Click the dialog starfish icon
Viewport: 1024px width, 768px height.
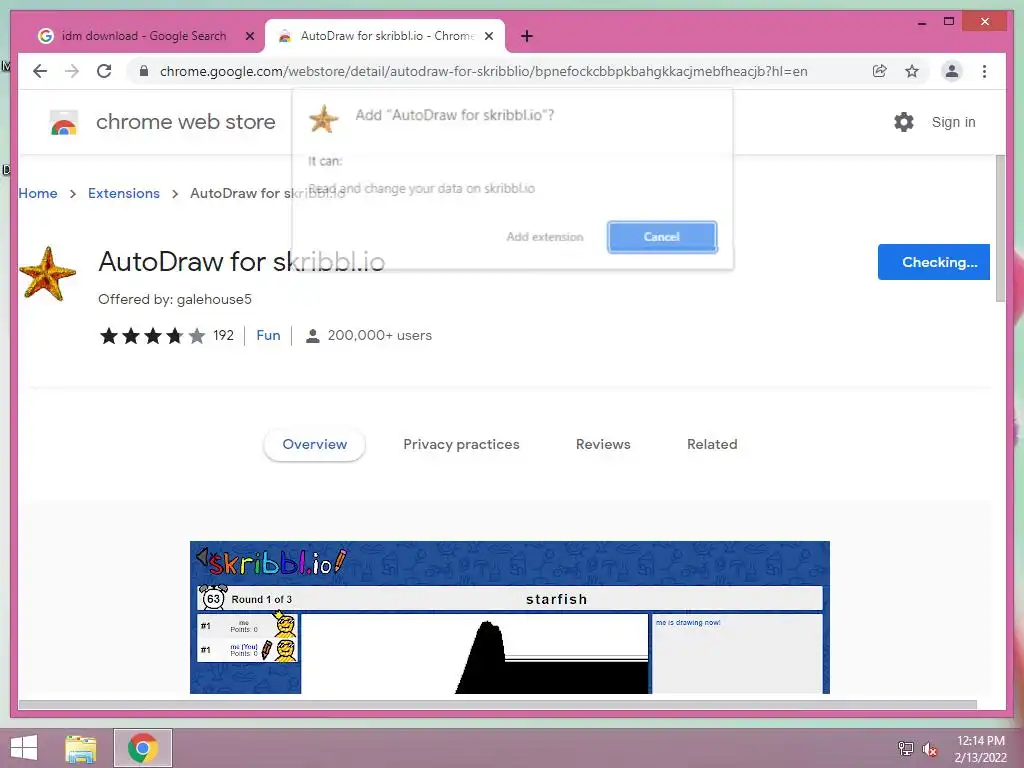[323, 119]
